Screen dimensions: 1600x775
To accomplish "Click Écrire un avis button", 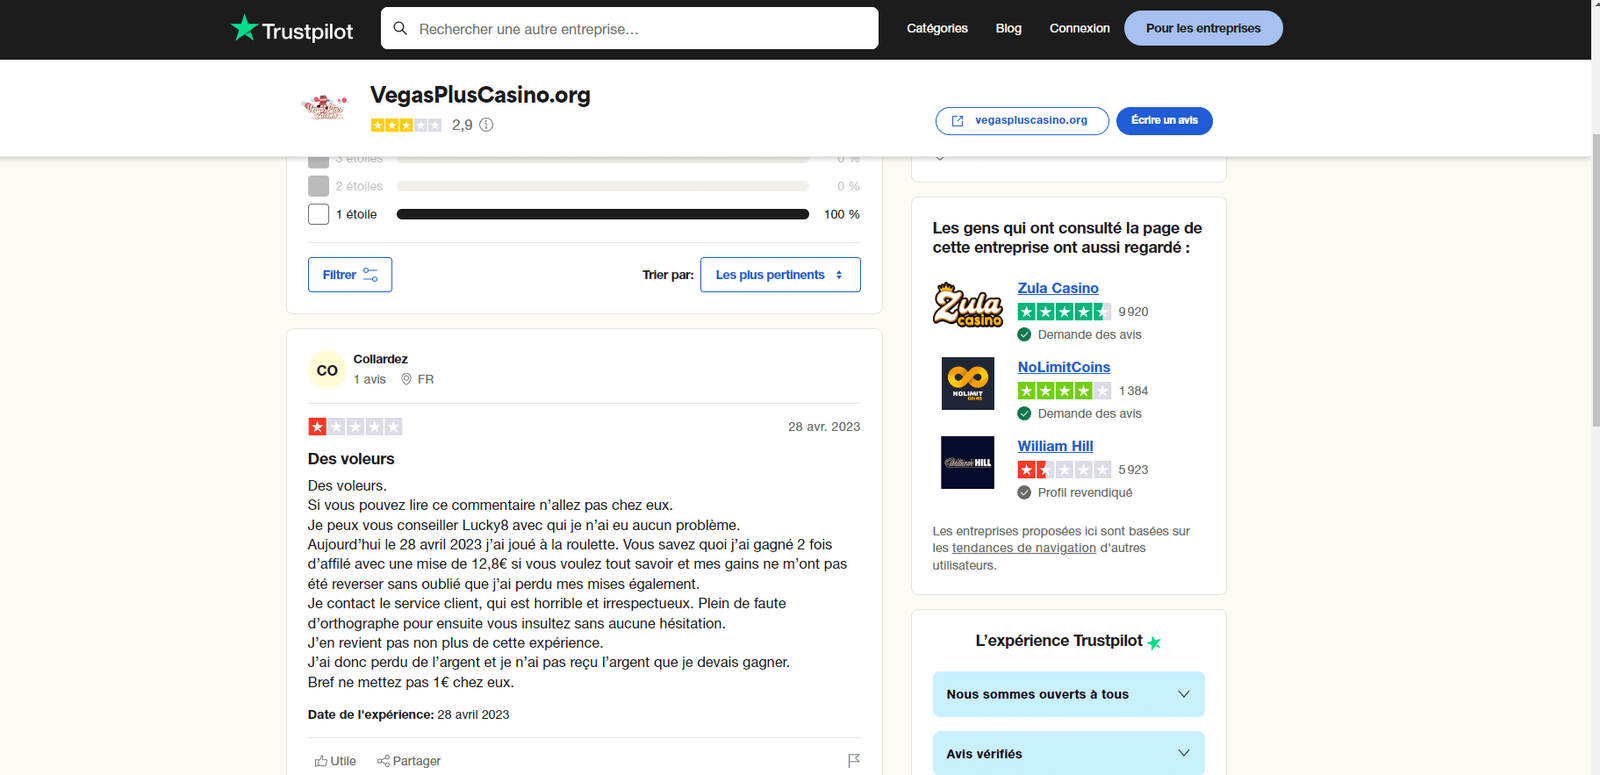I will click(1164, 121).
